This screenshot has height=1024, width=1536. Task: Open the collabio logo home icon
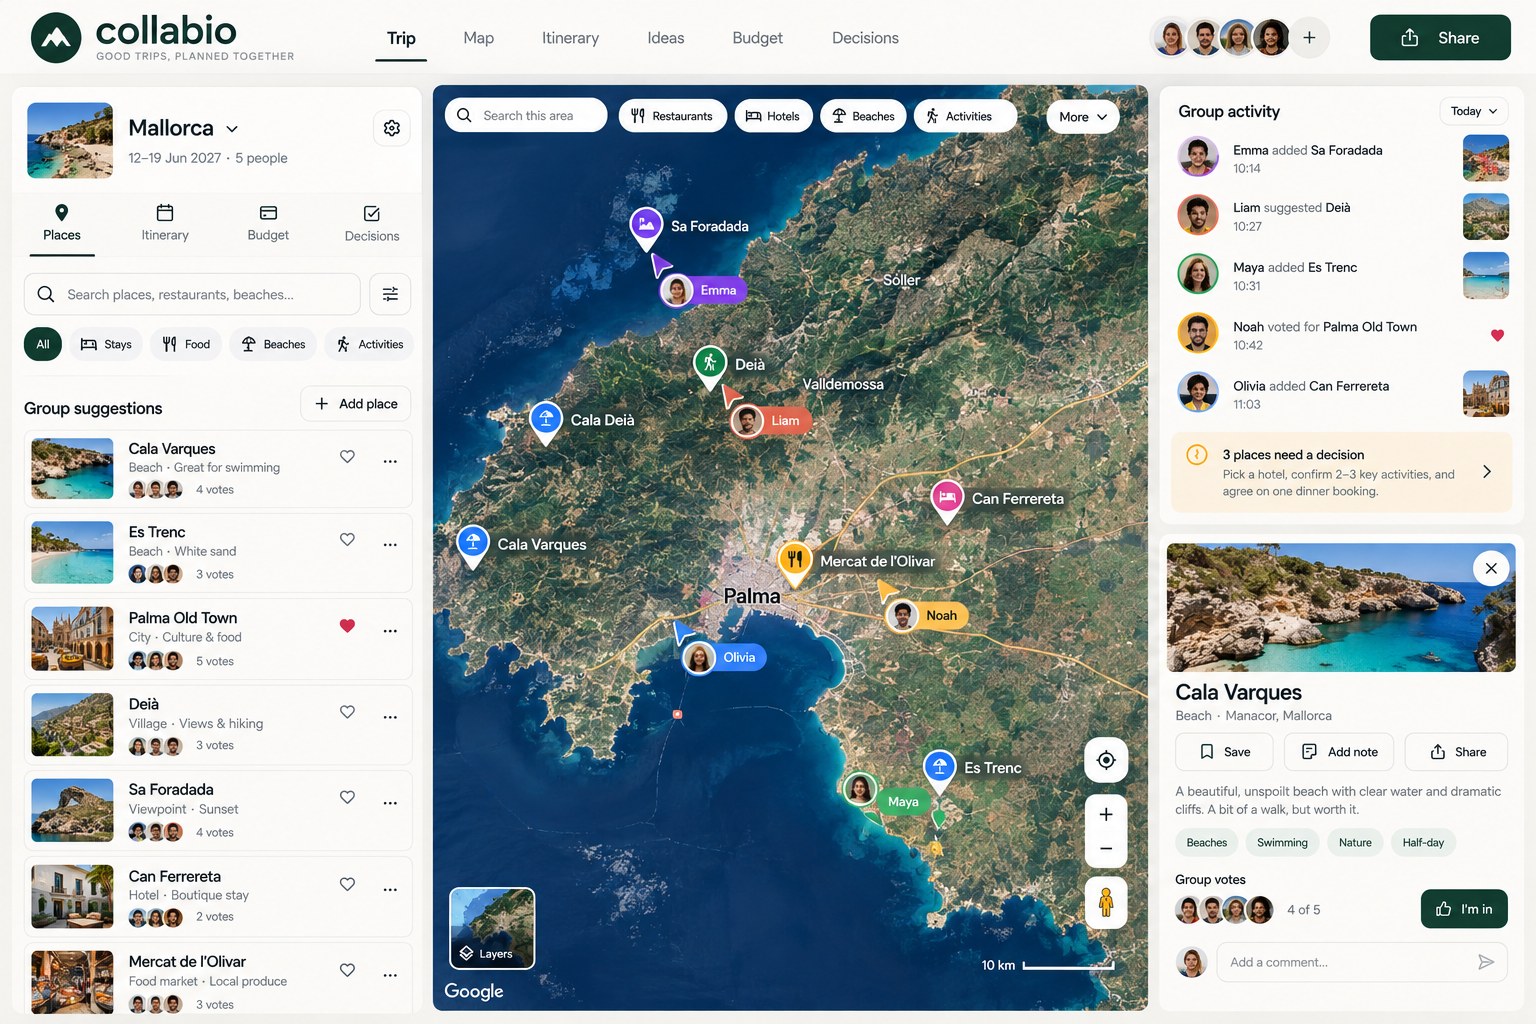coord(56,38)
